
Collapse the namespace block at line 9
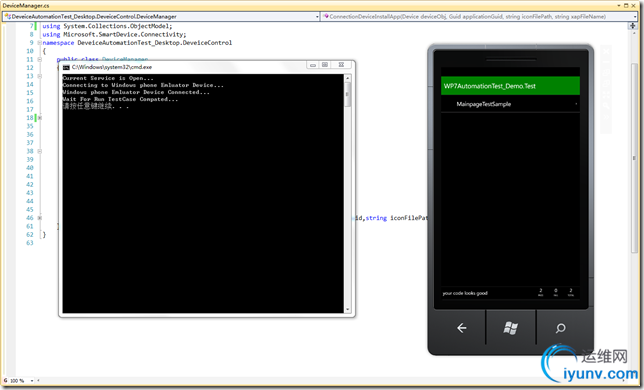click(39, 43)
